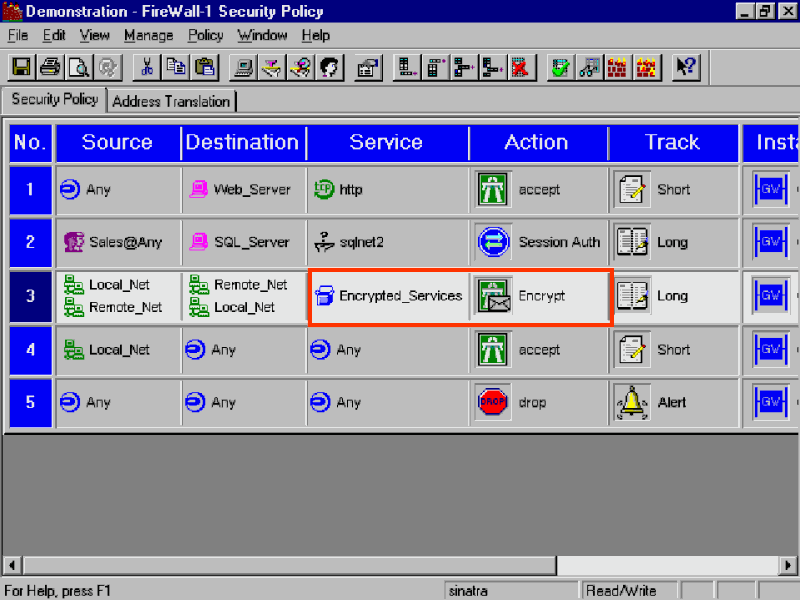The height and width of the screenshot is (600, 800).
Task: Select the Security Policy tab
Action: [x=54, y=100]
